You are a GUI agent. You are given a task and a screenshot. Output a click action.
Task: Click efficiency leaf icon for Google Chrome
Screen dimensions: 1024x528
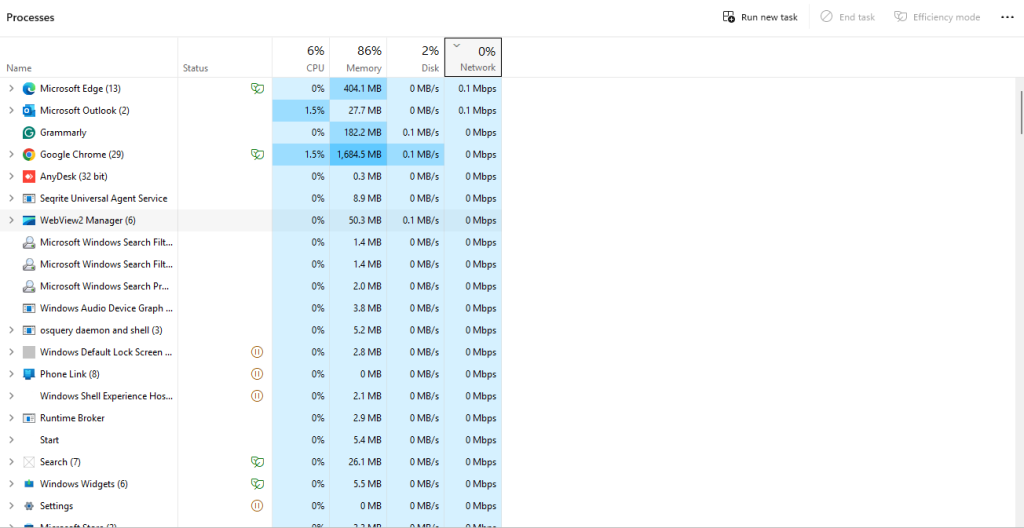[257, 155]
